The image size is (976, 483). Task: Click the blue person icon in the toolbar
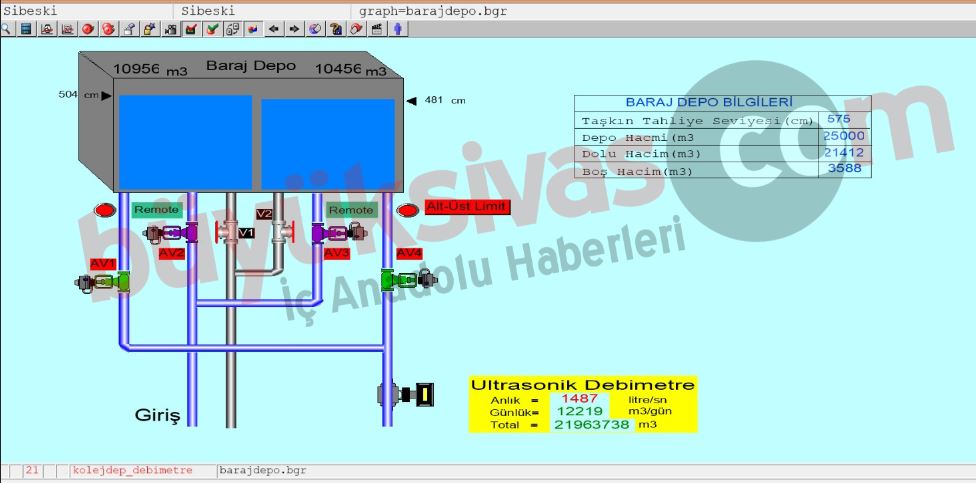pyautogui.click(x=398, y=29)
